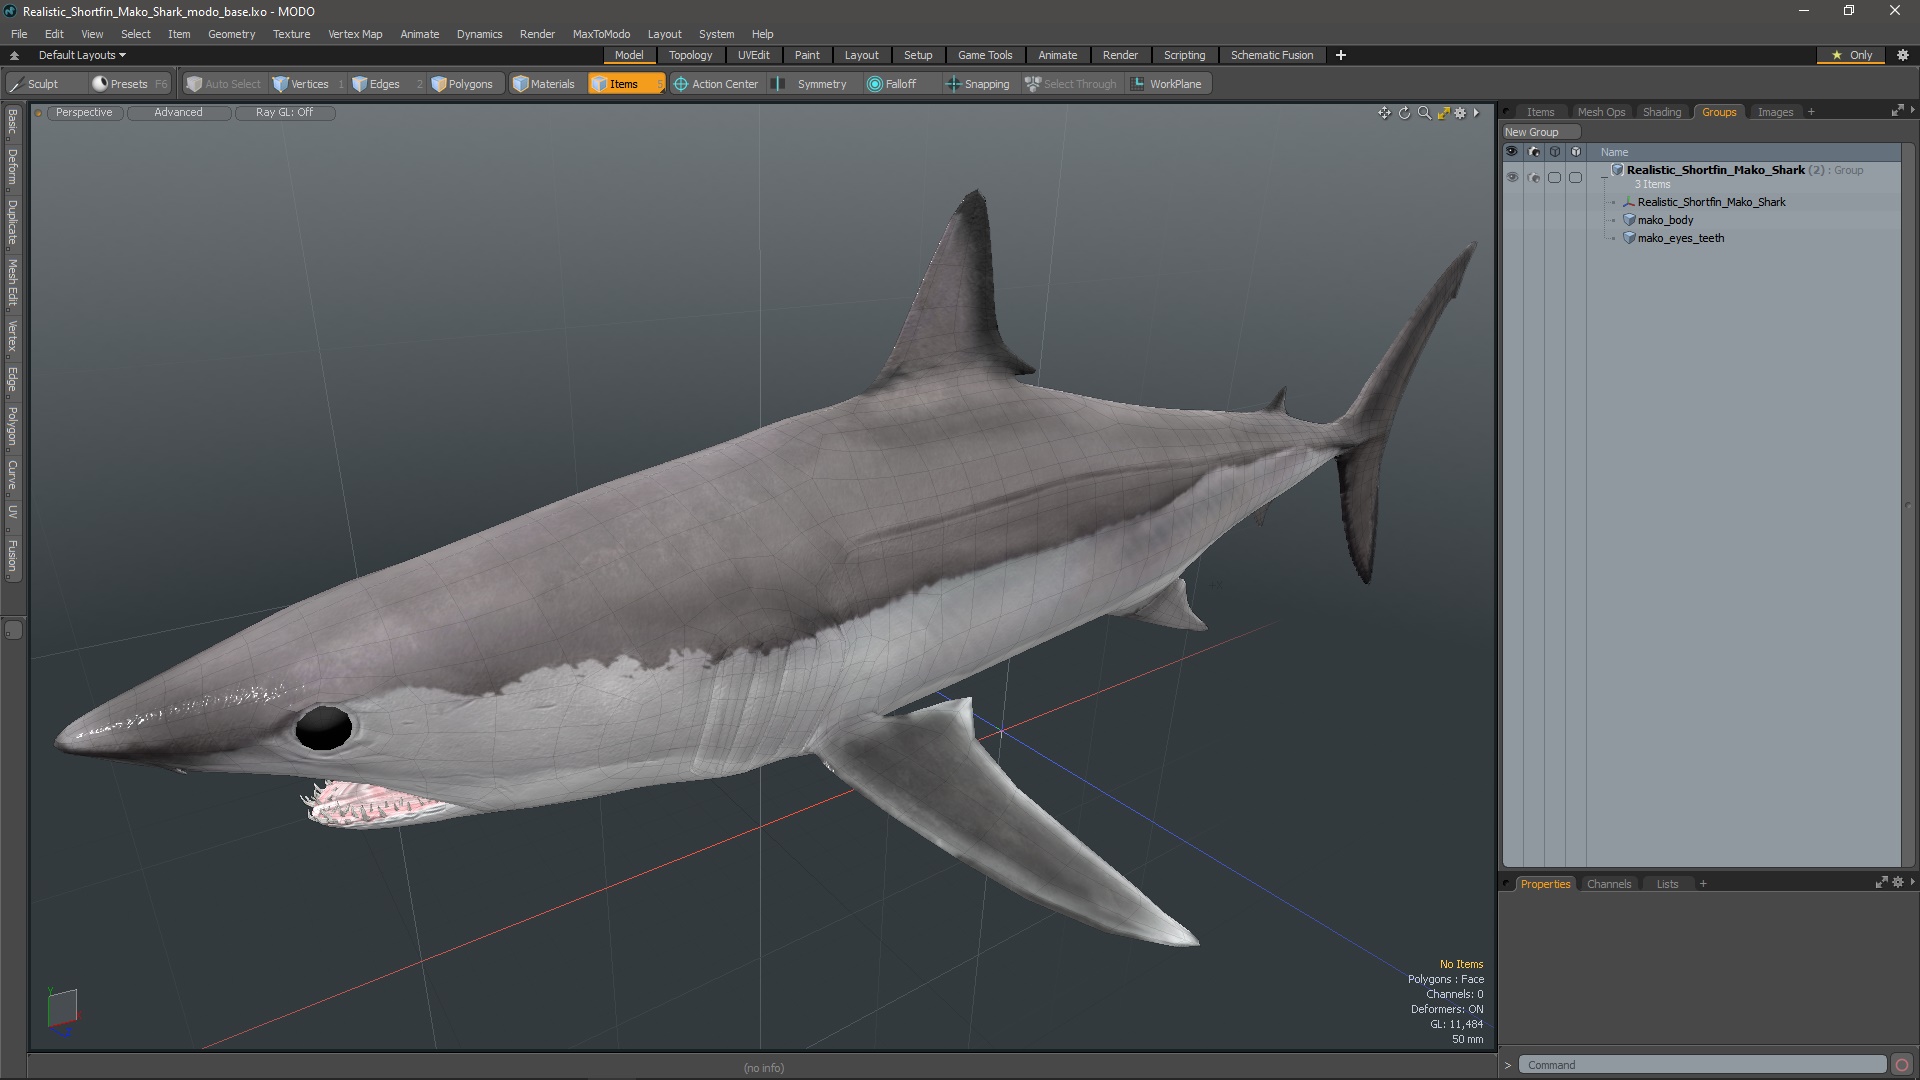This screenshot has height=1080, width=1920.
Task: Click the New Group button
Action: pyautogui.click(x=1532, y=132)
